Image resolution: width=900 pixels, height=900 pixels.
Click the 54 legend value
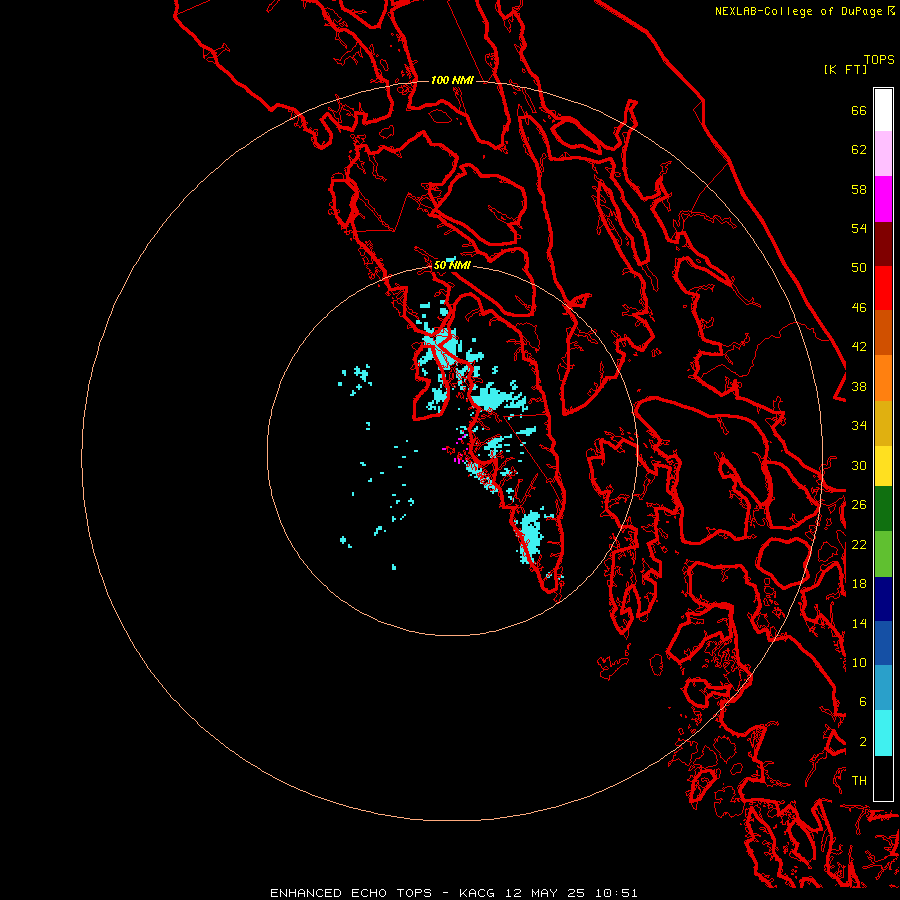pos(859,228)
